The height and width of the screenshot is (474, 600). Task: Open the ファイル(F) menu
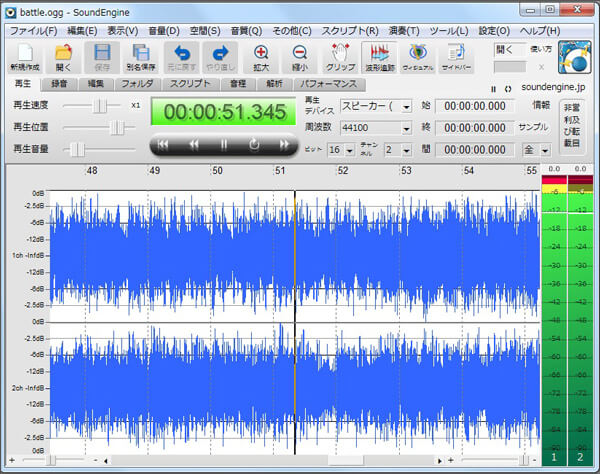pyautogui.click(x=33, y=31)
